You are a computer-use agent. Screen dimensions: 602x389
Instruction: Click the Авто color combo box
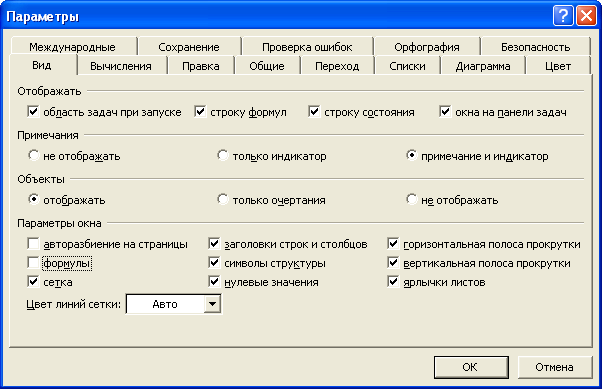tap(174, 304)
